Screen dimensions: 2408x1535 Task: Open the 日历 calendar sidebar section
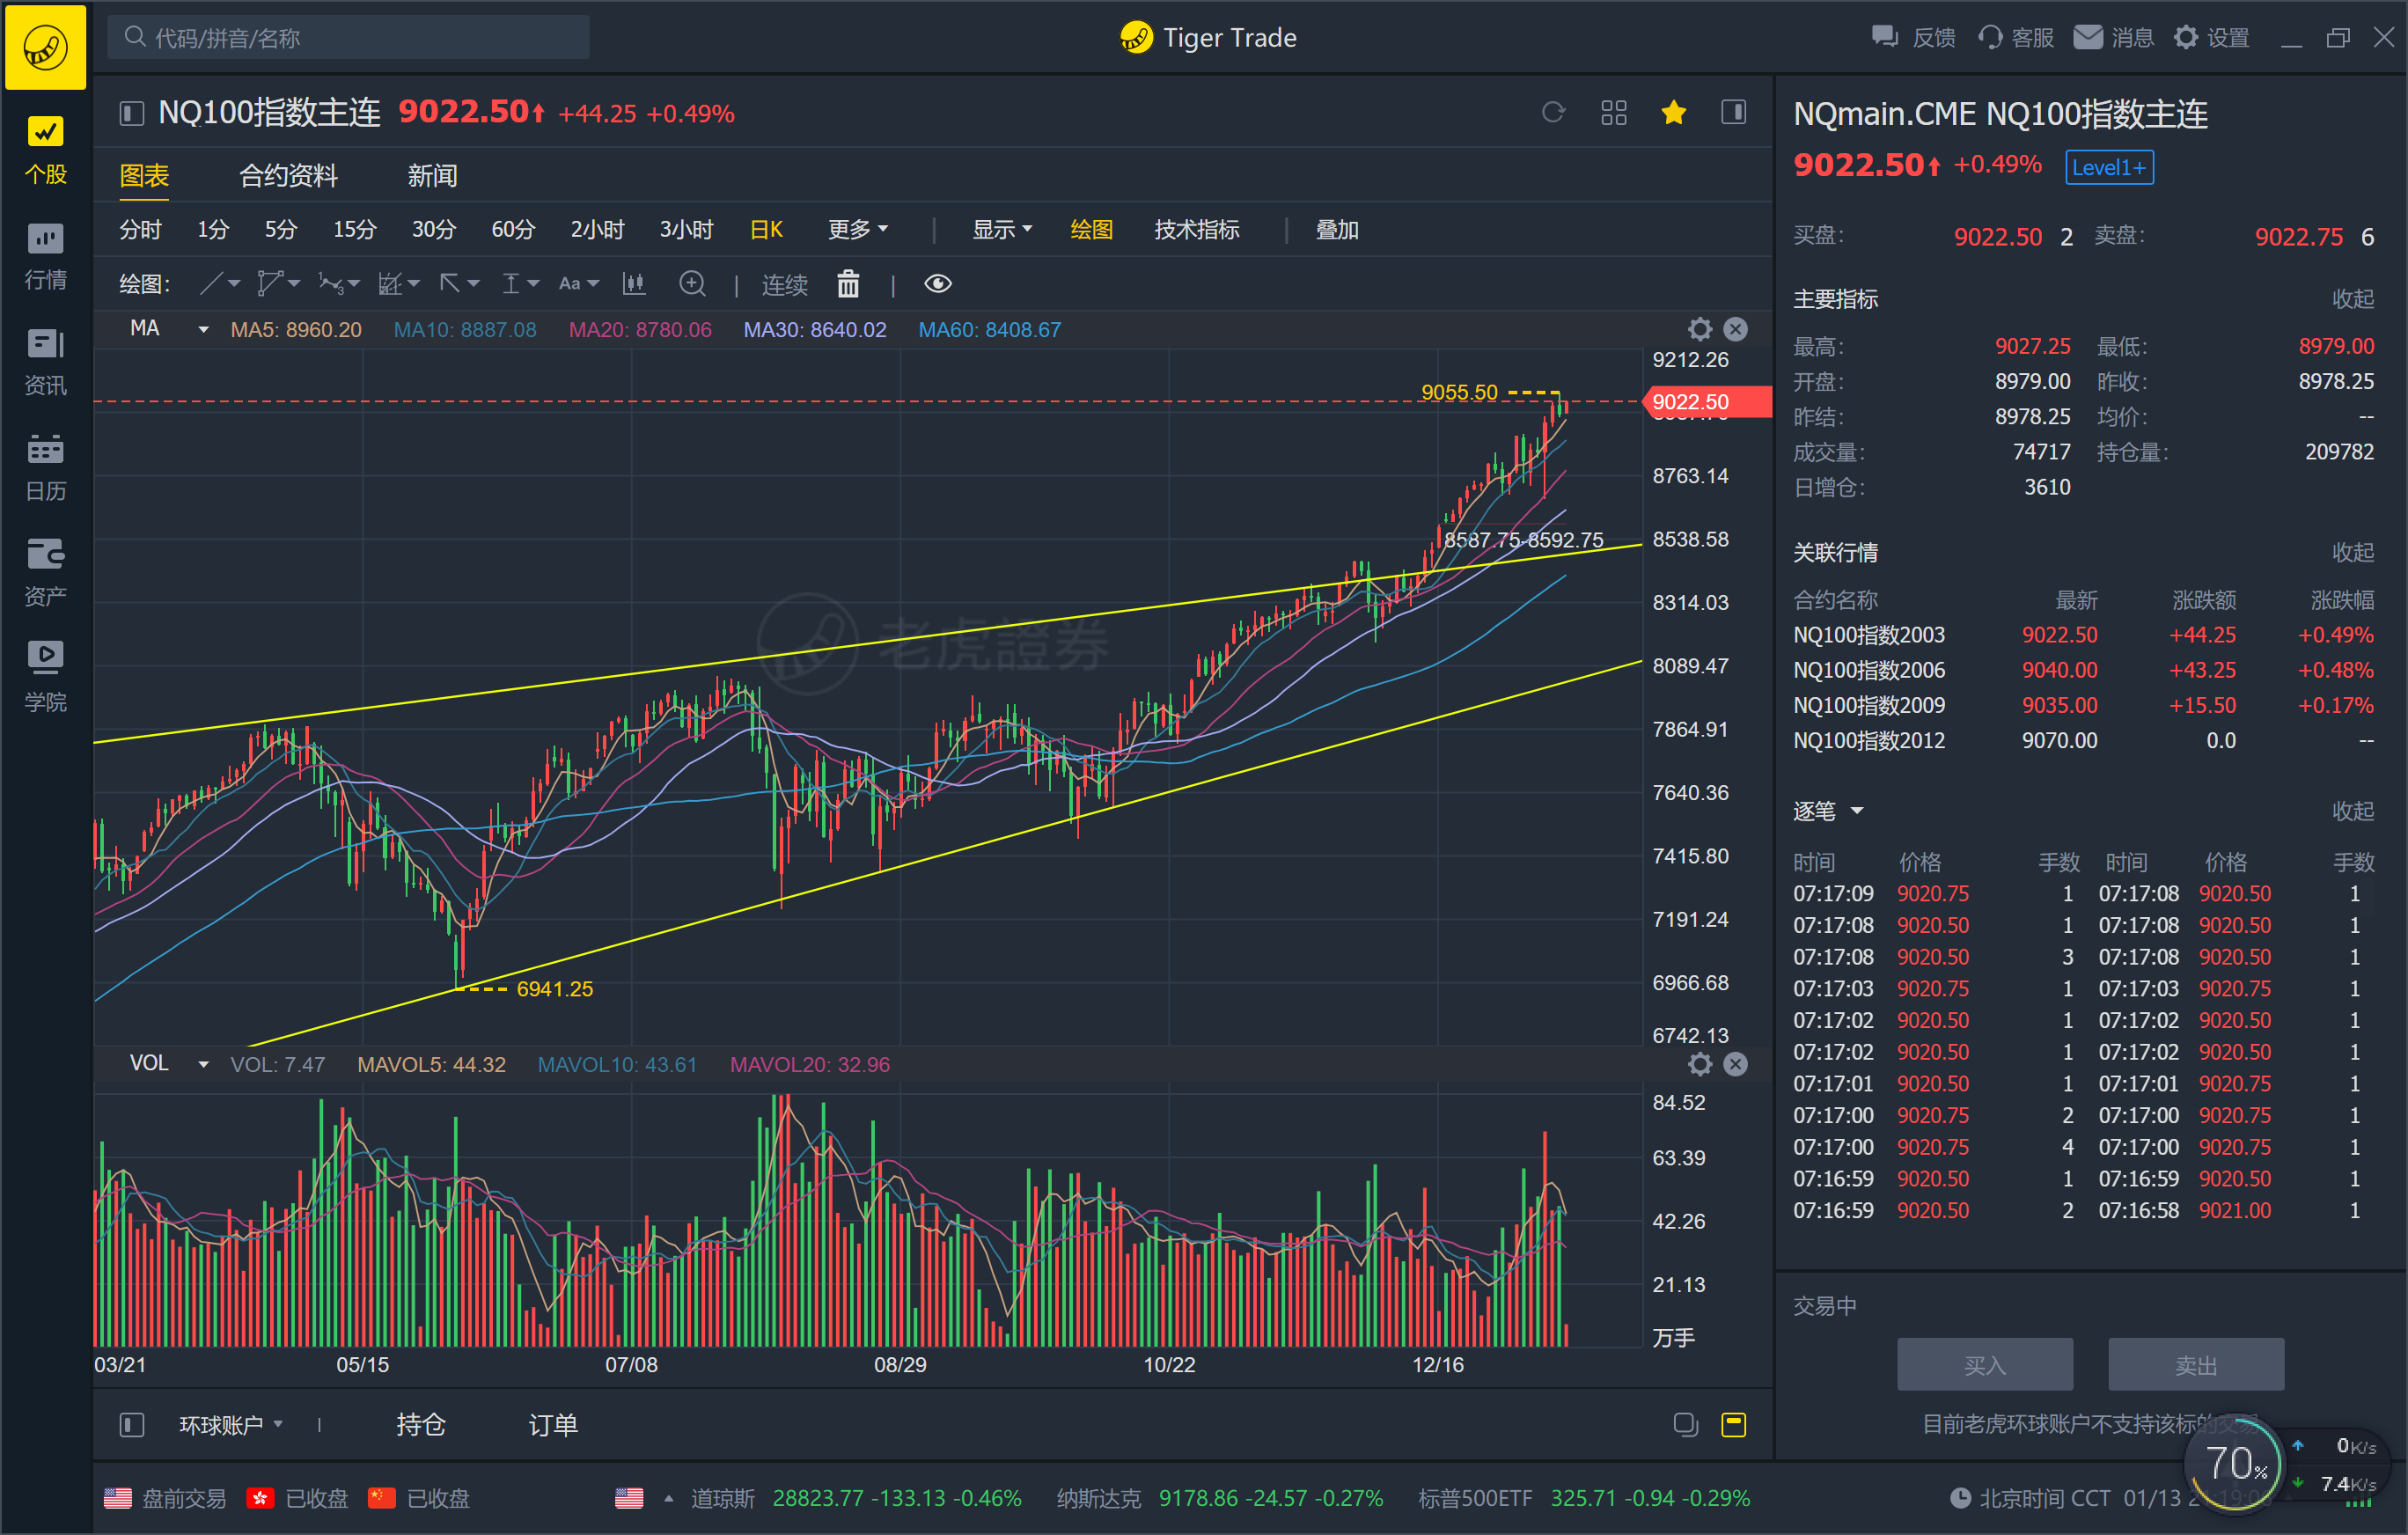45,468
